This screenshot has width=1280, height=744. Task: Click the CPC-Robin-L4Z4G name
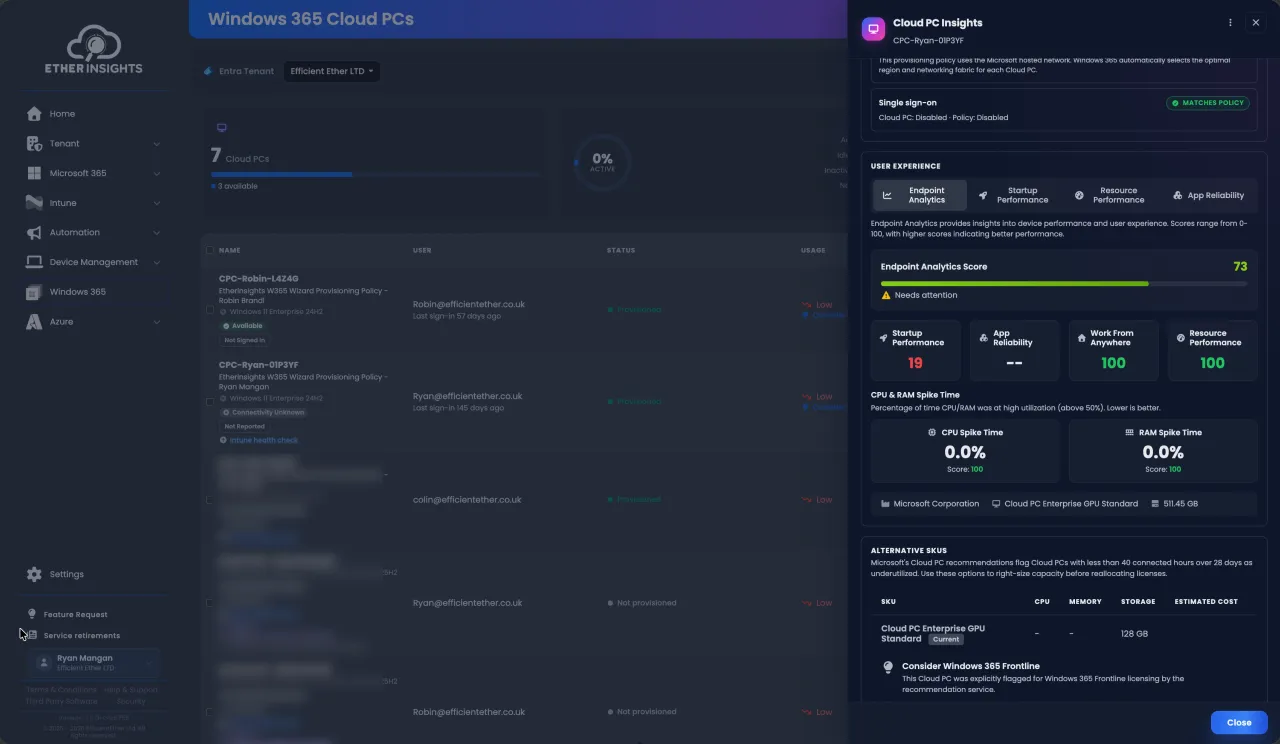(259, 279)
